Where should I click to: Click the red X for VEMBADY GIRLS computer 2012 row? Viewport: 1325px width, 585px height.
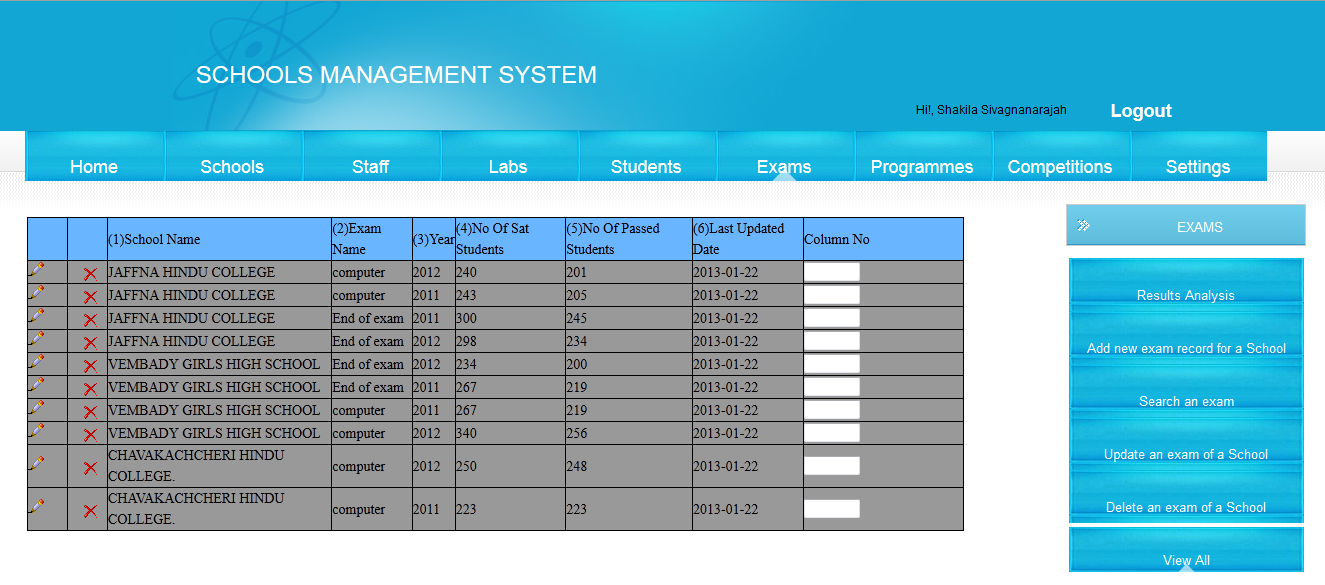tap(90, 432)
